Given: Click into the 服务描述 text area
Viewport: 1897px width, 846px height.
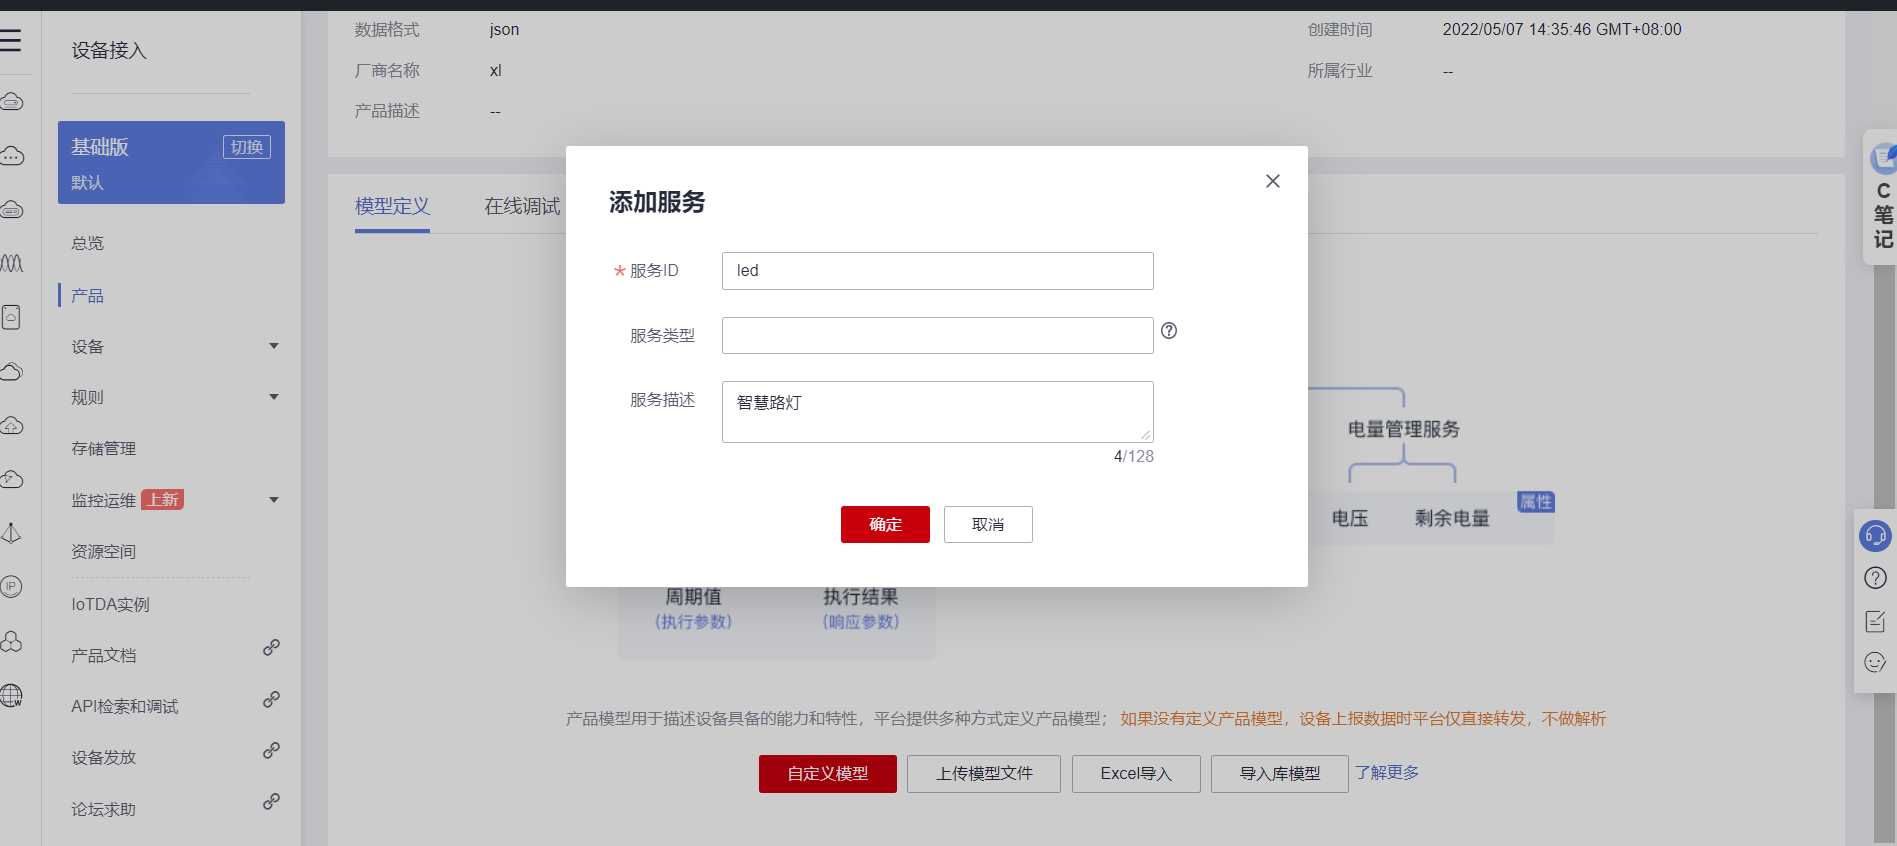Looking at the screenshot, I should [x=938, y=412].
